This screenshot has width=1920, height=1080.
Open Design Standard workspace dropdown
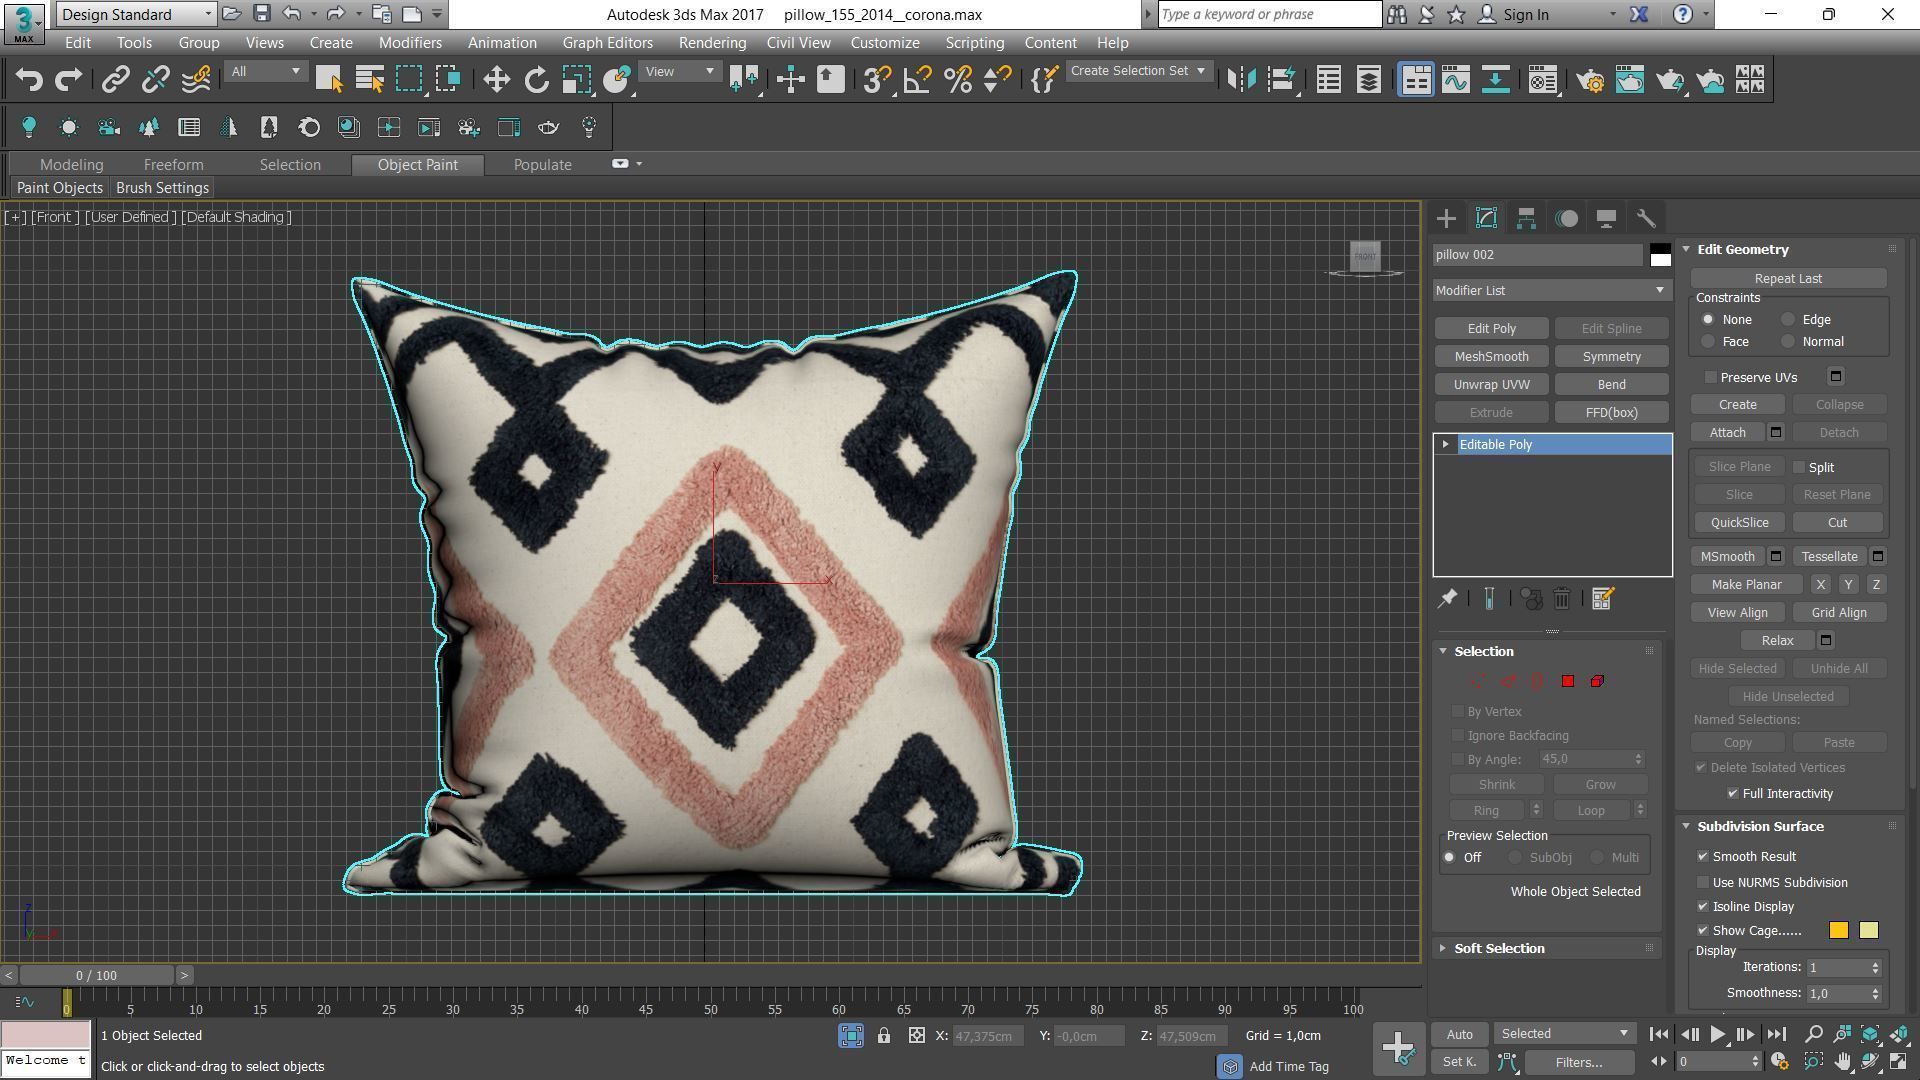pyautogui.click(x=136, y=14)
